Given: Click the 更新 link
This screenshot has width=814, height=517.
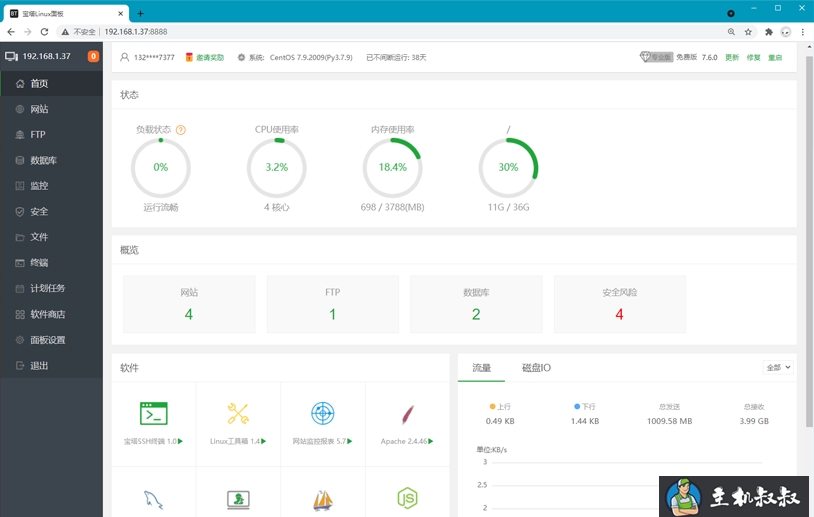Looking at the screenshot, I should (732, 57).
